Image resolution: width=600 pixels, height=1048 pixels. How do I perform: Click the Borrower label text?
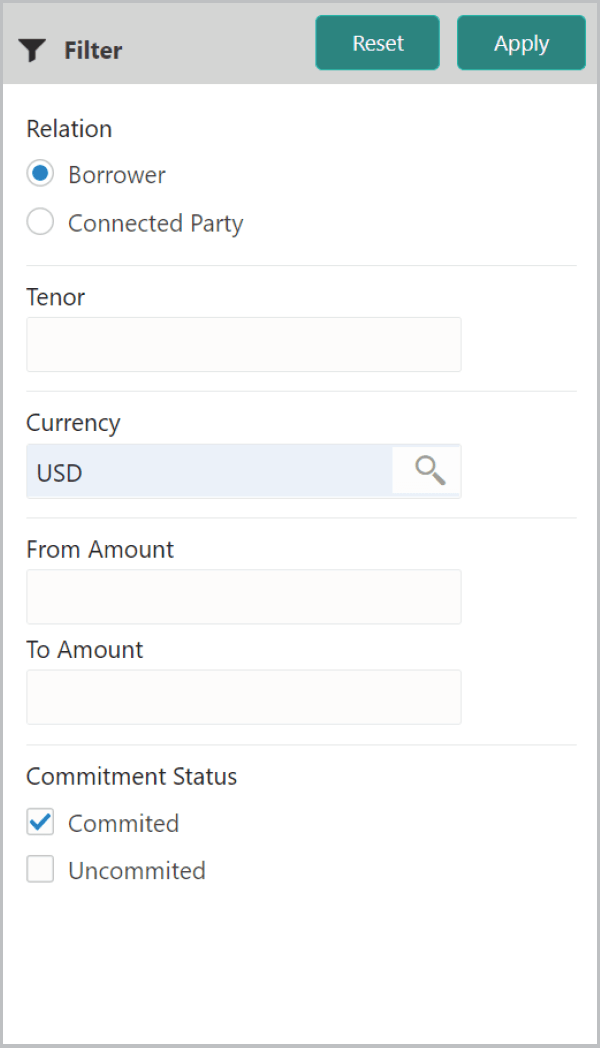pyautogui.click(x=117, y=175)
